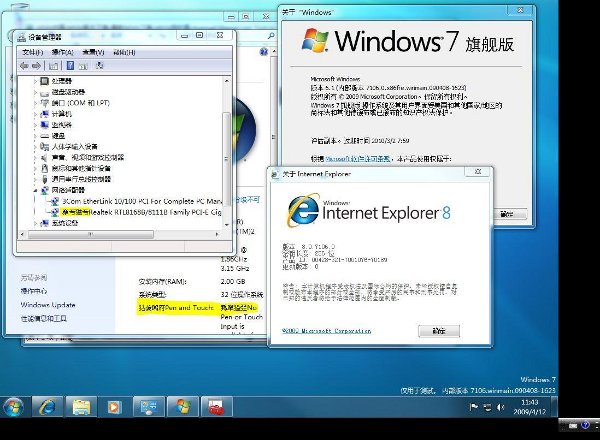Click System control panel taskbar icon
Screen dimensions: 600x440
(149, 406)
